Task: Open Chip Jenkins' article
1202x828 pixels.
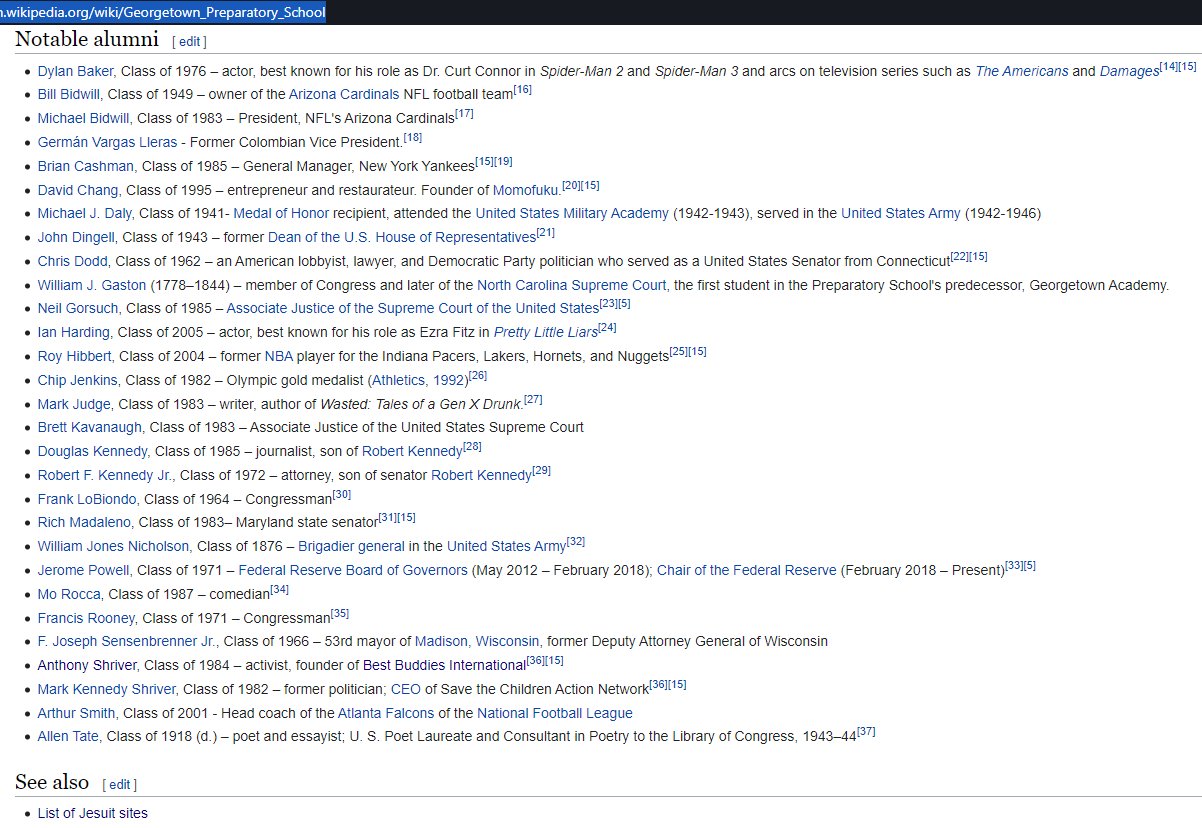Action: click(78, 380)
